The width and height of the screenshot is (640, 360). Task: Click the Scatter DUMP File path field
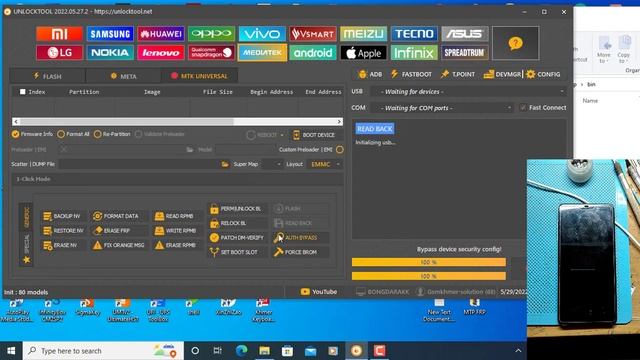point(140,164)
